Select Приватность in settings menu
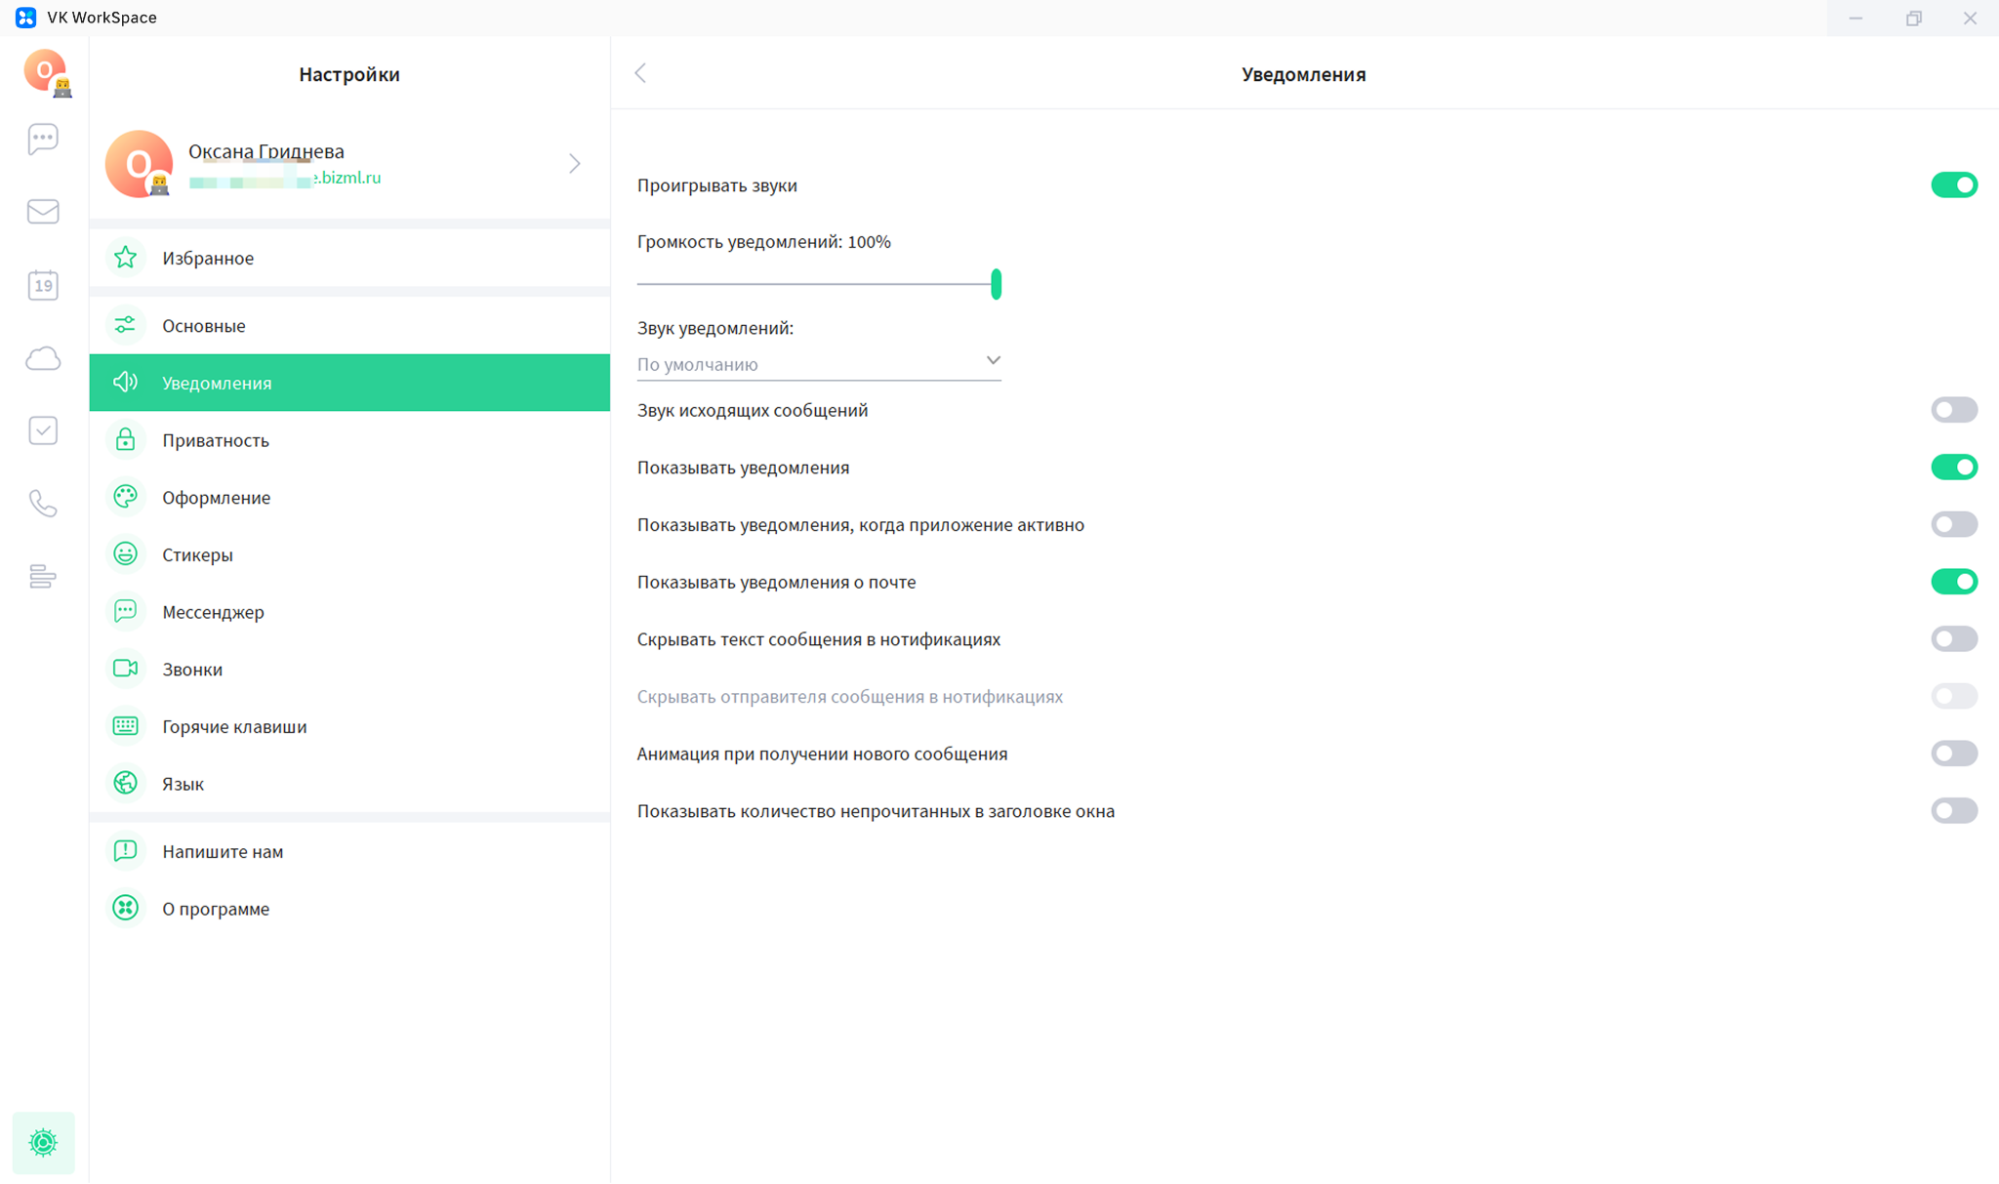Screen dimensions: 1999x1184 coord(216,440)
